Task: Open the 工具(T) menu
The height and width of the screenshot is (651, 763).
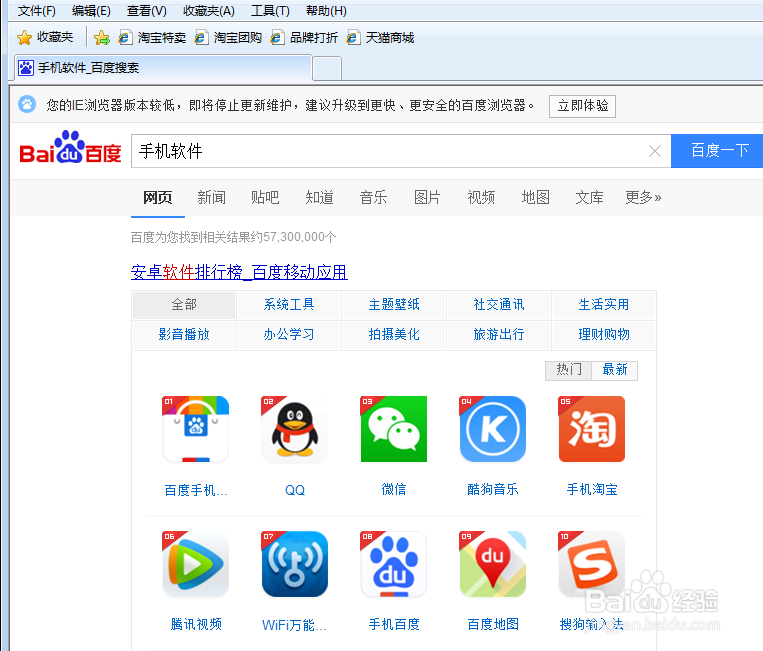Action: (270, 11)
